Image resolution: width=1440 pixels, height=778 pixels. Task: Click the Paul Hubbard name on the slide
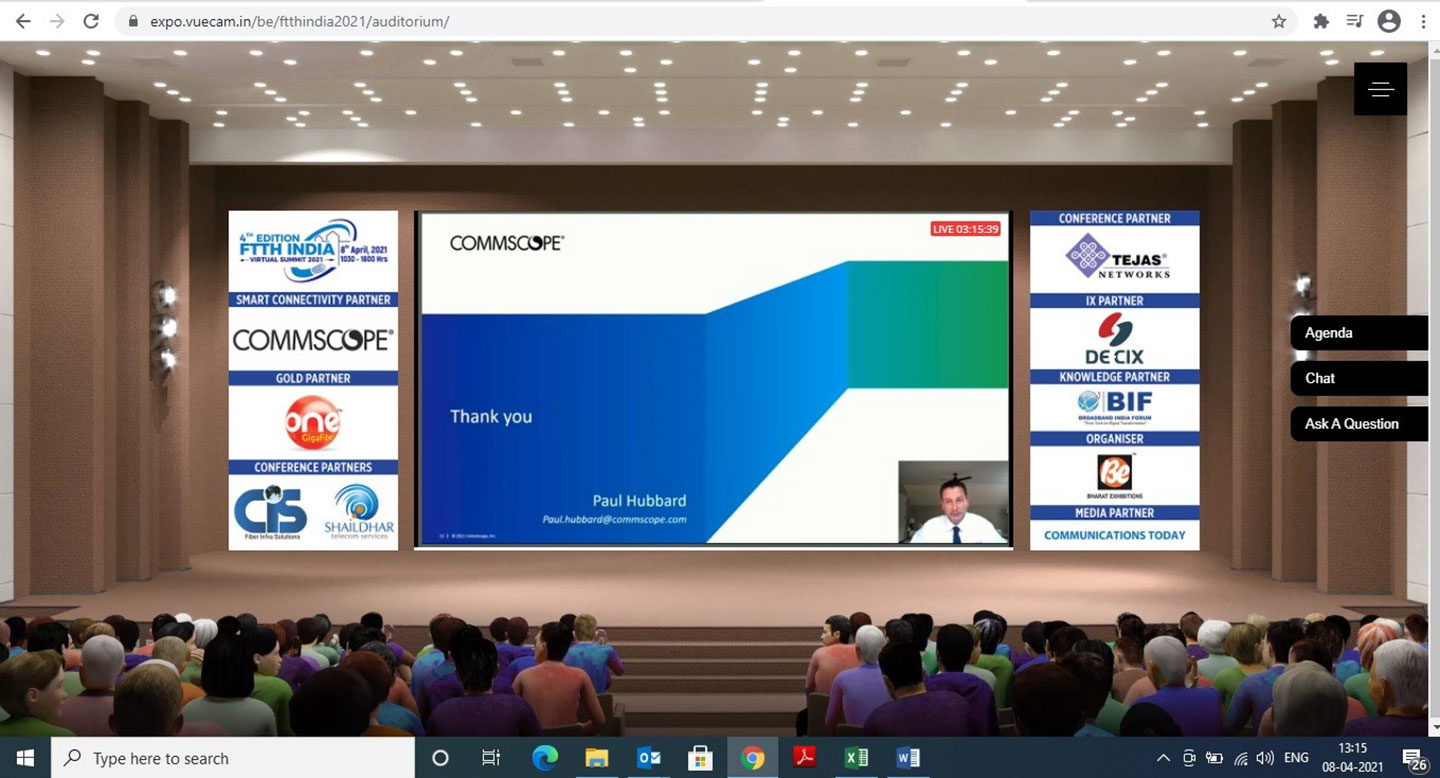point(638,500)
